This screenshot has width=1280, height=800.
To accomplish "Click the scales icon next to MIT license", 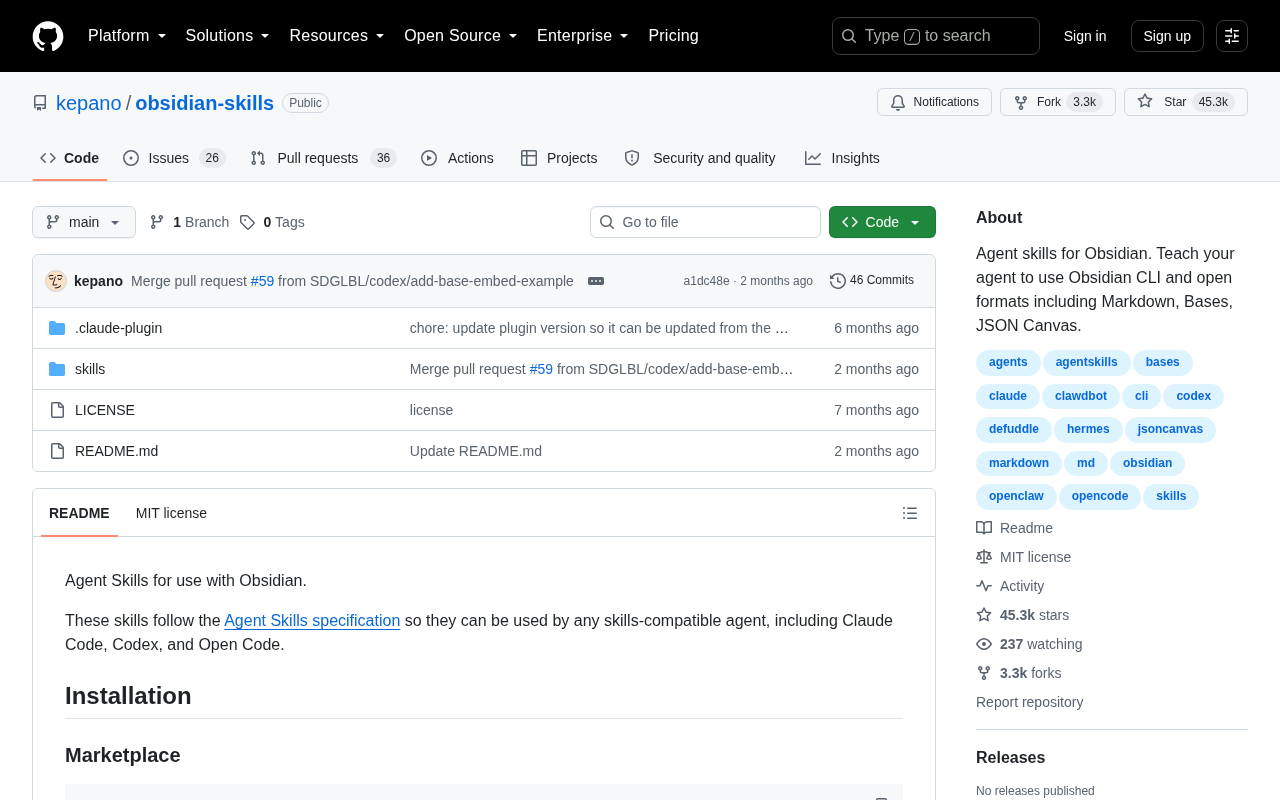I will coord(984,557).
